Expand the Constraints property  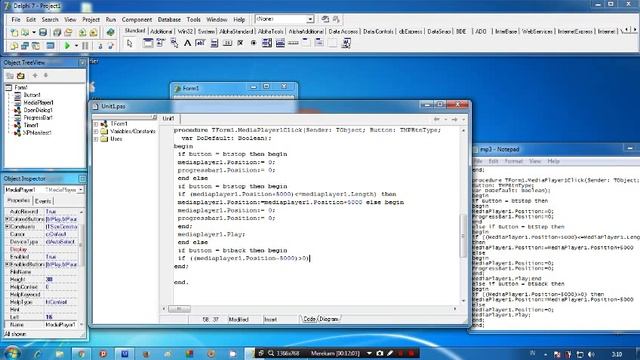7,227
